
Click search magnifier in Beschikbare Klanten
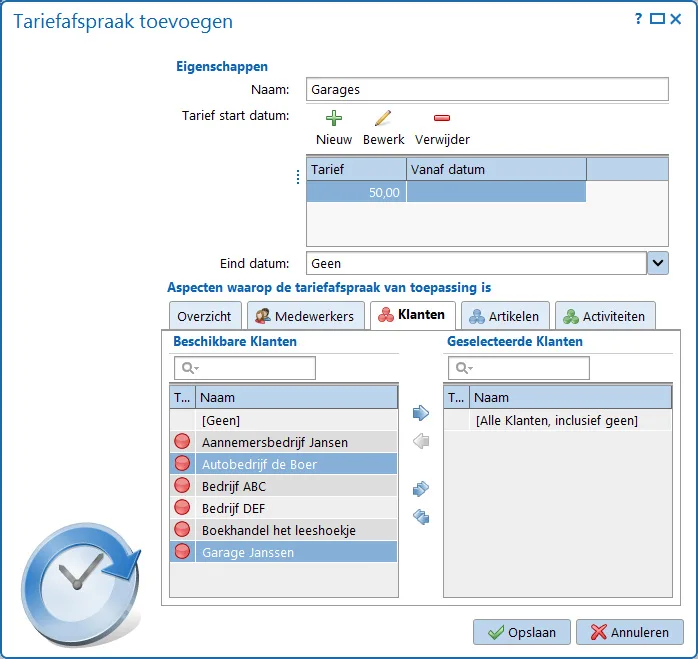coord(190,368)
